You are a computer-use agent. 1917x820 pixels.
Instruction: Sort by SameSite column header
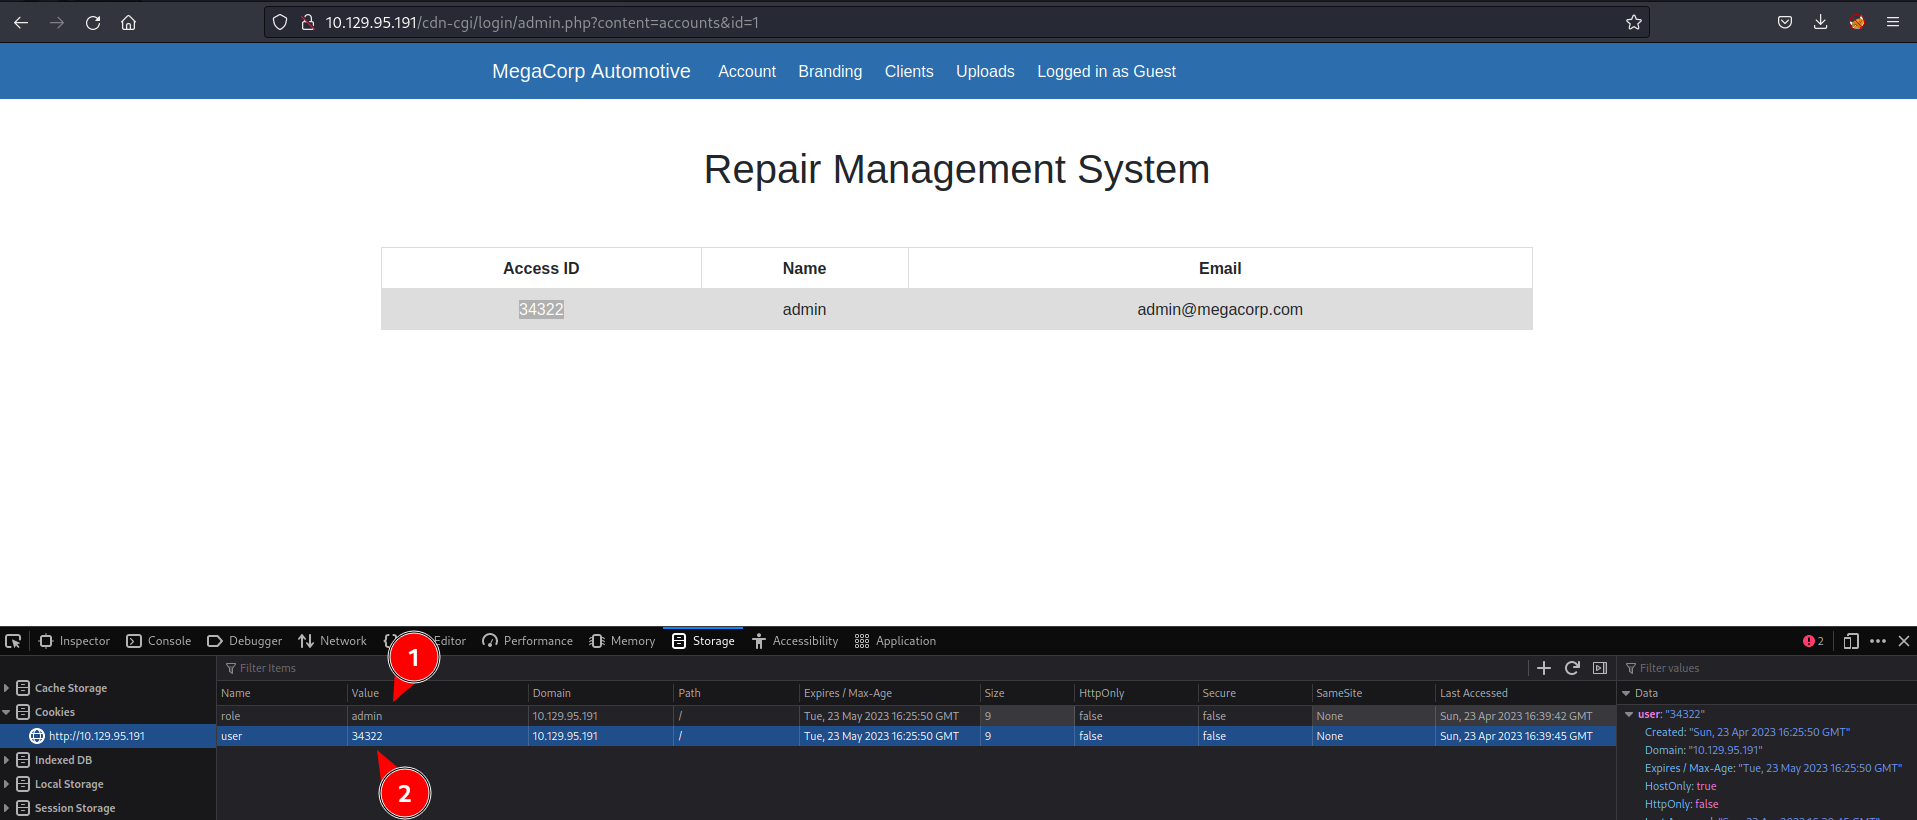(1374, 693)
